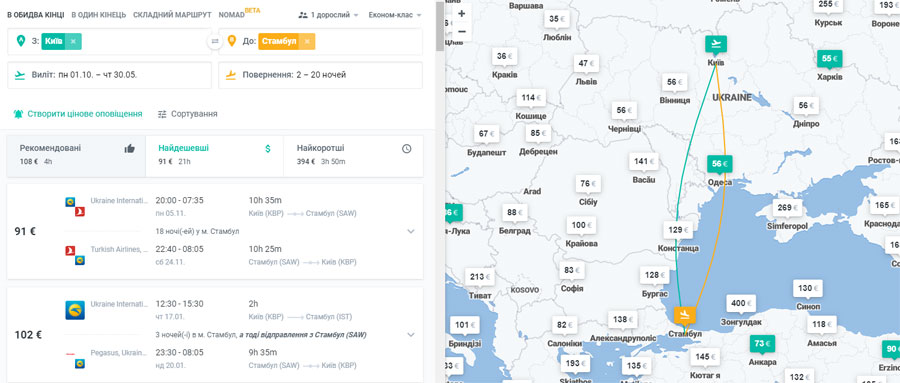Zoom in on the map
This screenshot has height=383, width=900.
[x=461, y=13]
